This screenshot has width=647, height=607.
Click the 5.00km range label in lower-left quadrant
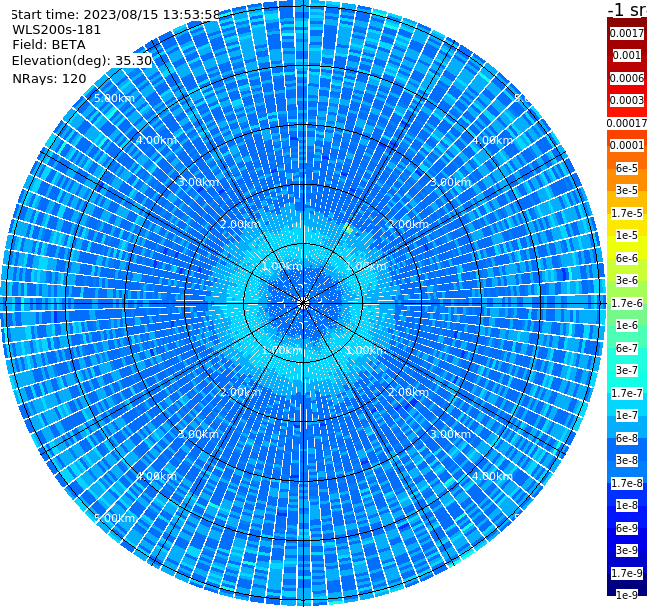114,518
